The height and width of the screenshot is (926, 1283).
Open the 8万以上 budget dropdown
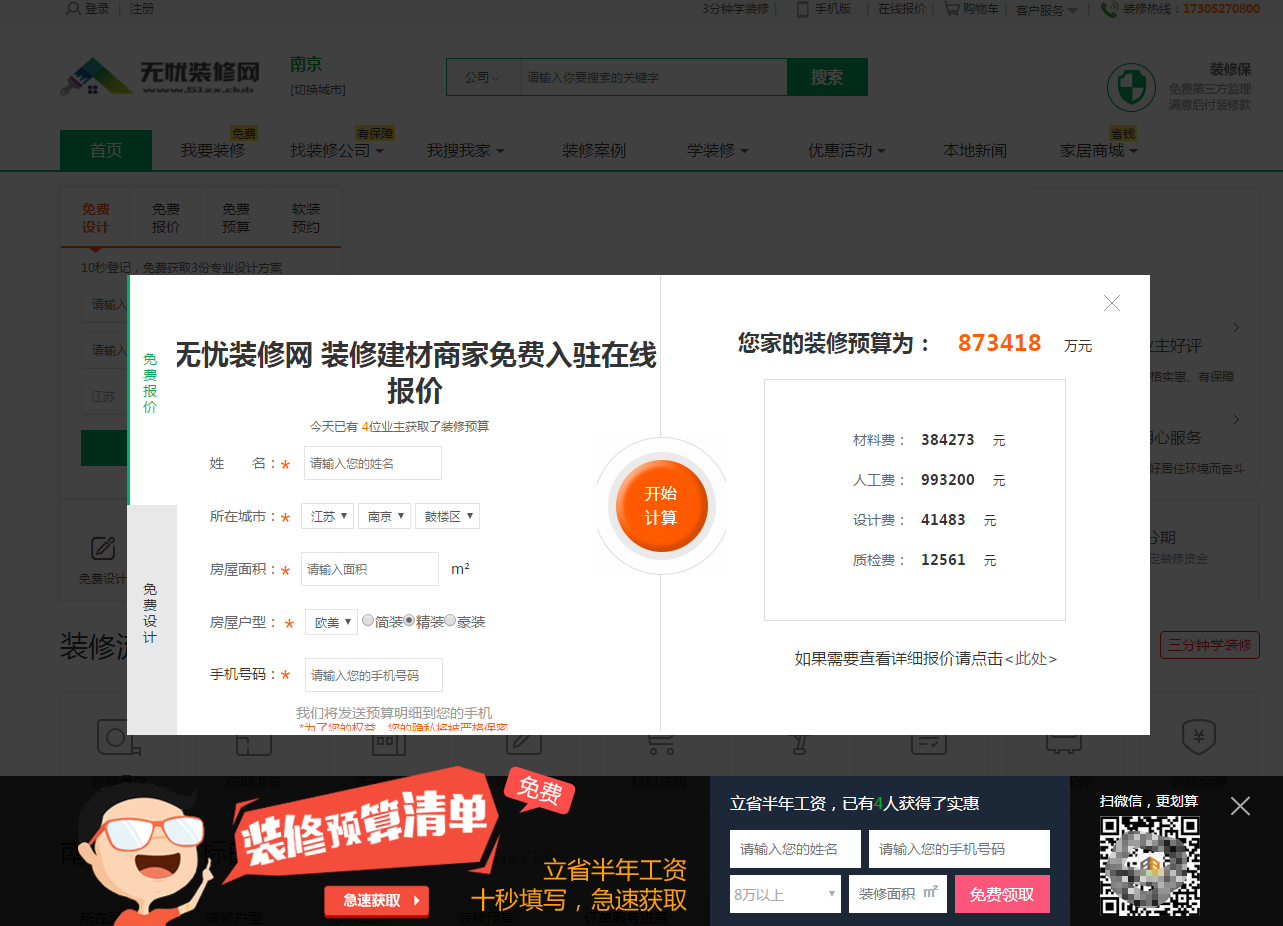[x=785, y=894]
